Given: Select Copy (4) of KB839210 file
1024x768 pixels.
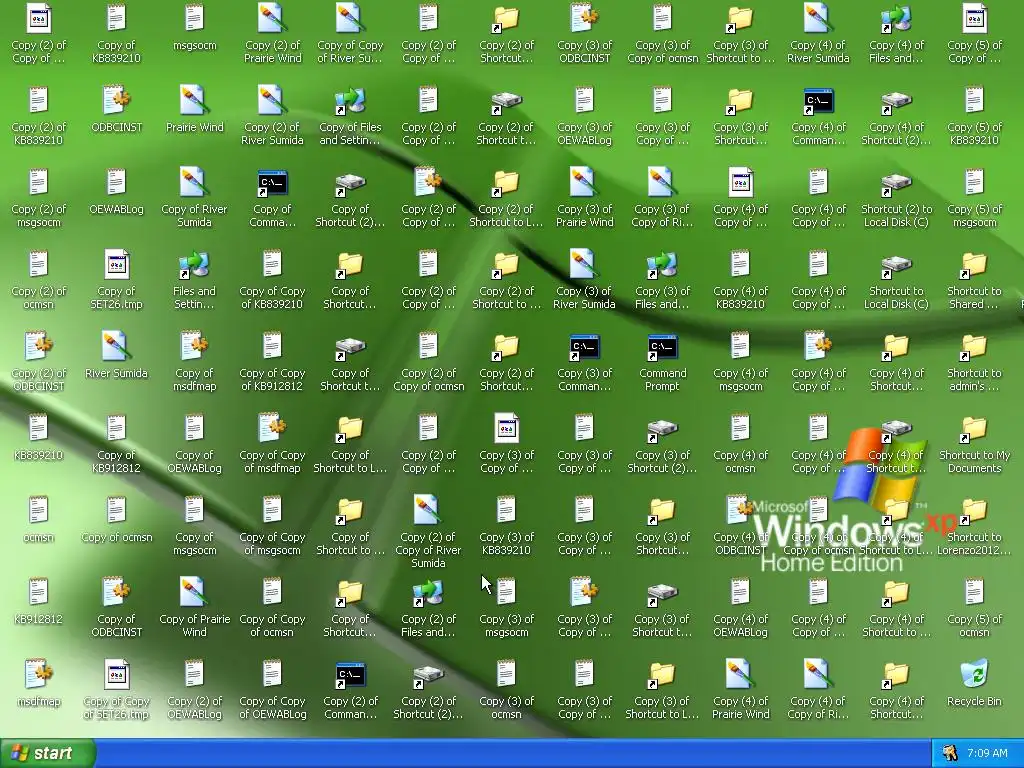Looking at the screenshot, I should pos(740,264).
